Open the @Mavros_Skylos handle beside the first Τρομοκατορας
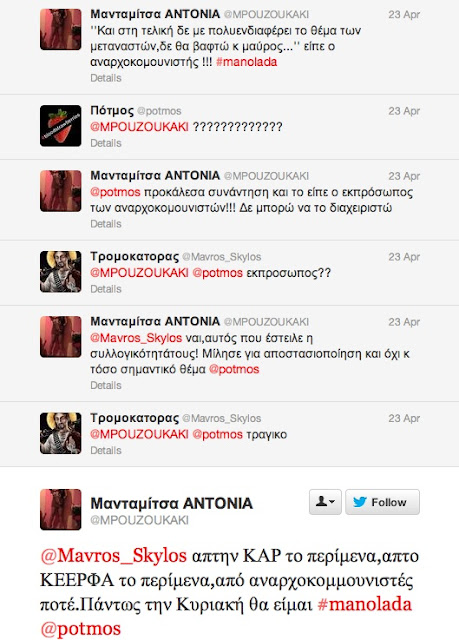The width and height of the screenshot is (459, 640). [x=222, y=257]
